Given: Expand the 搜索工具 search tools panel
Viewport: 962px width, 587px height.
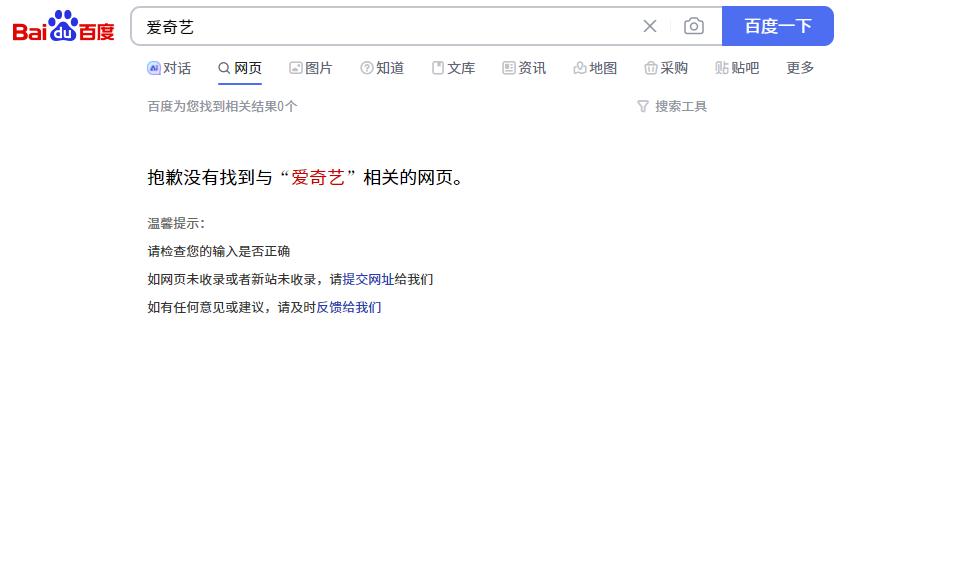Looking at the screenshot, I should [x=679, y=106].
